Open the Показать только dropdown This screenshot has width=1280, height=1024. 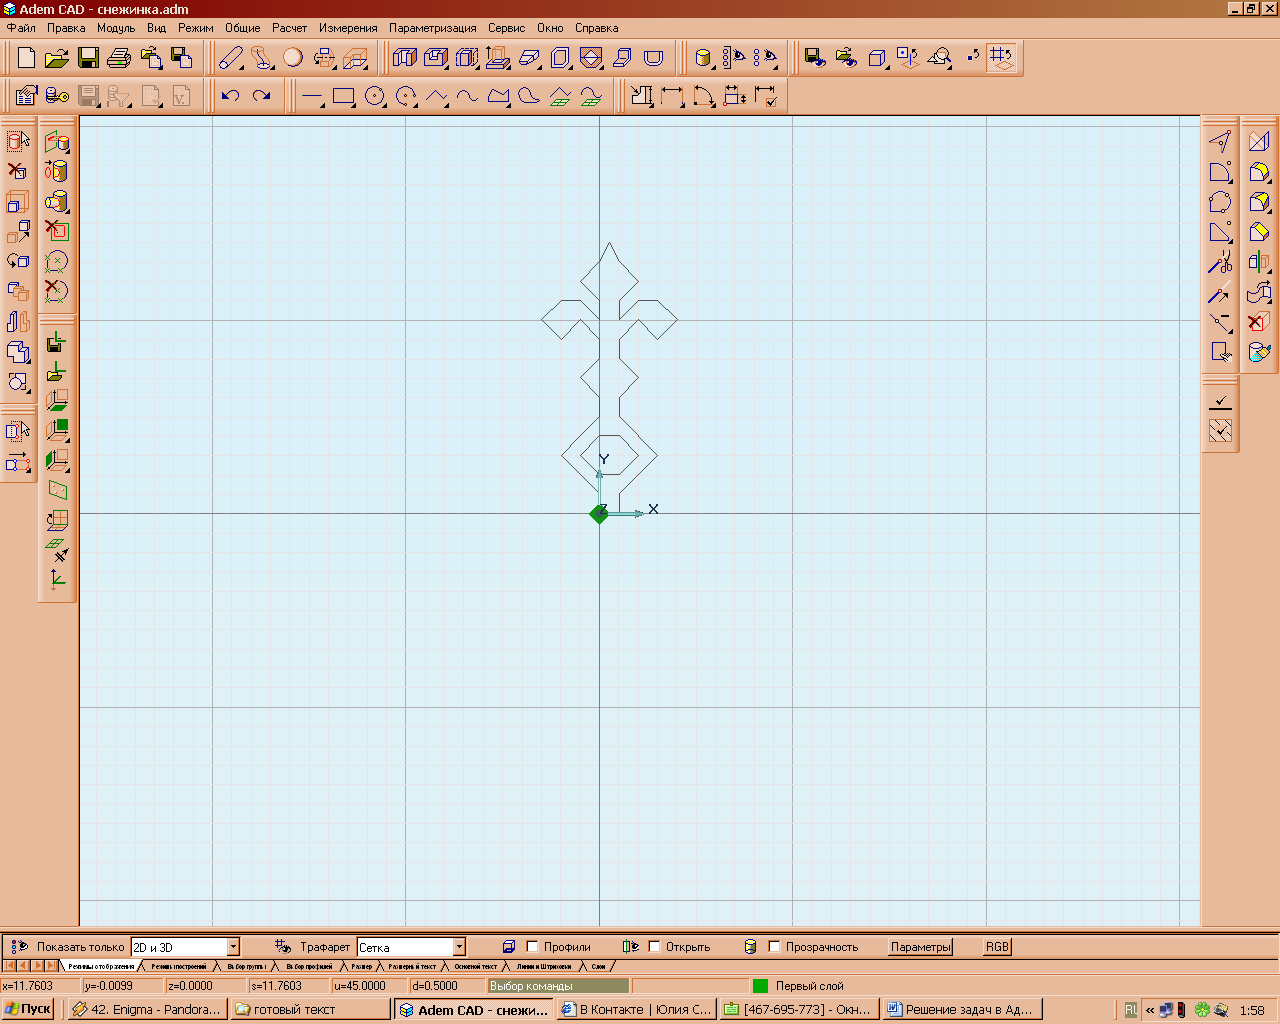233,947
